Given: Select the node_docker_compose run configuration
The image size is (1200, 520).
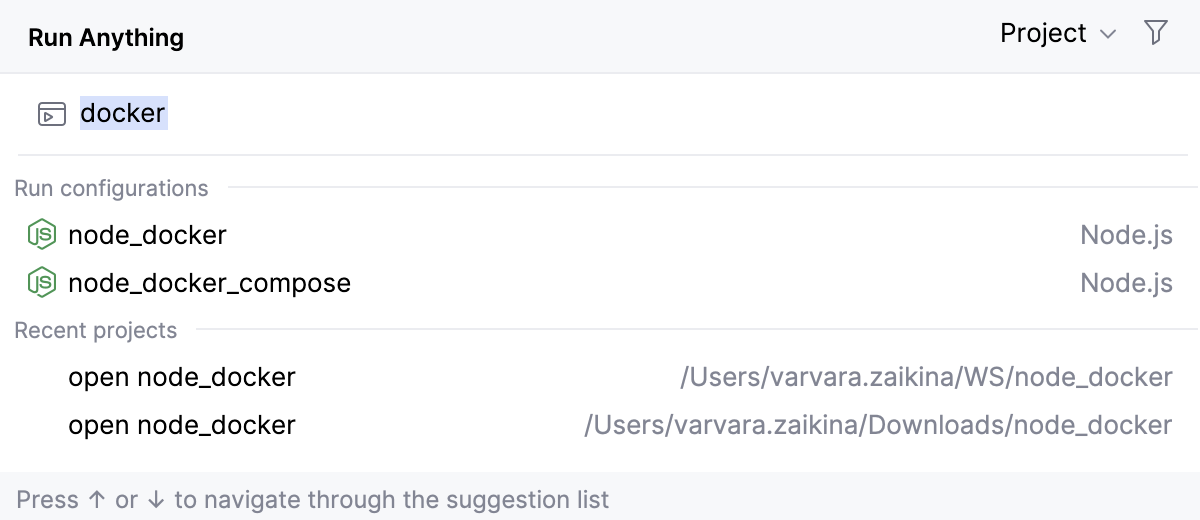Looking at the screenshot, I should [x=209, y=283].
